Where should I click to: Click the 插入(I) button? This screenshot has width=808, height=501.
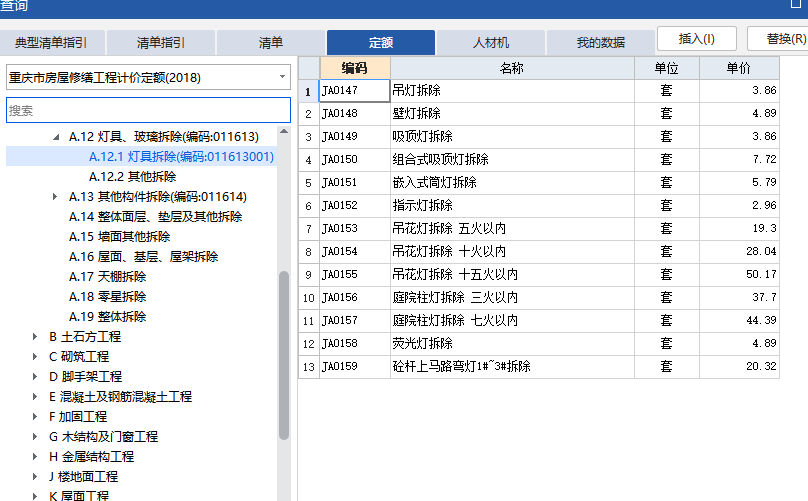pos(697,39)
